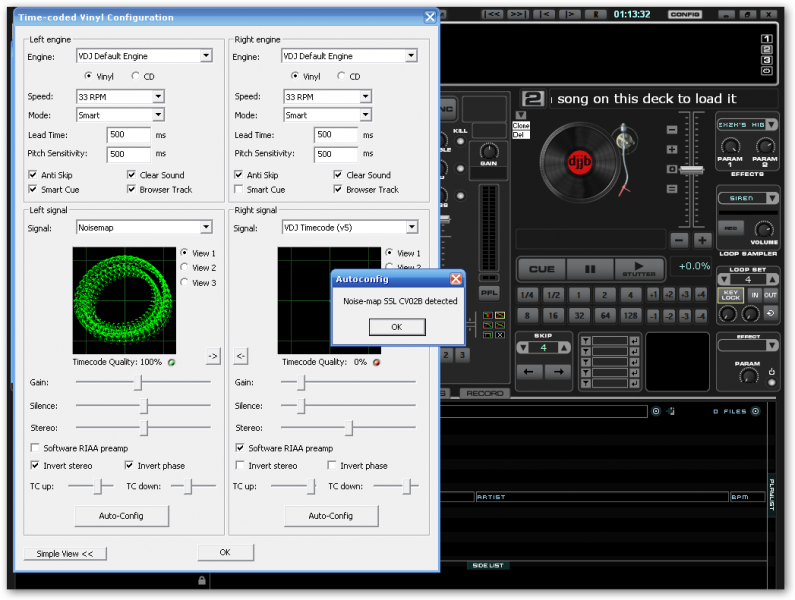Open left engine Mode Smart dropdown

(x=158, y=115)
